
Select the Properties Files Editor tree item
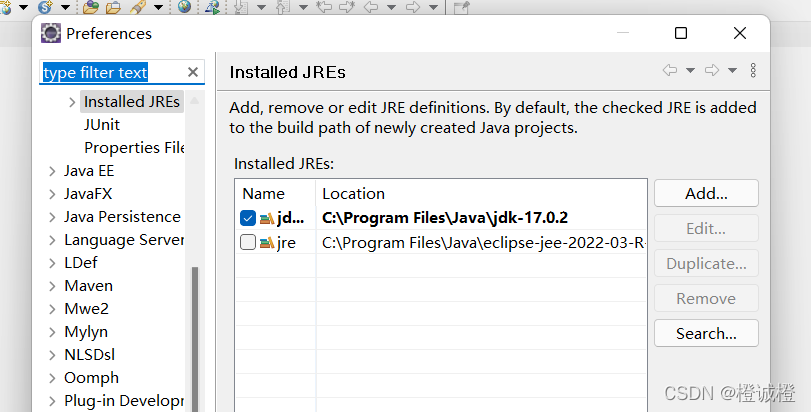[x=134, y=148]
